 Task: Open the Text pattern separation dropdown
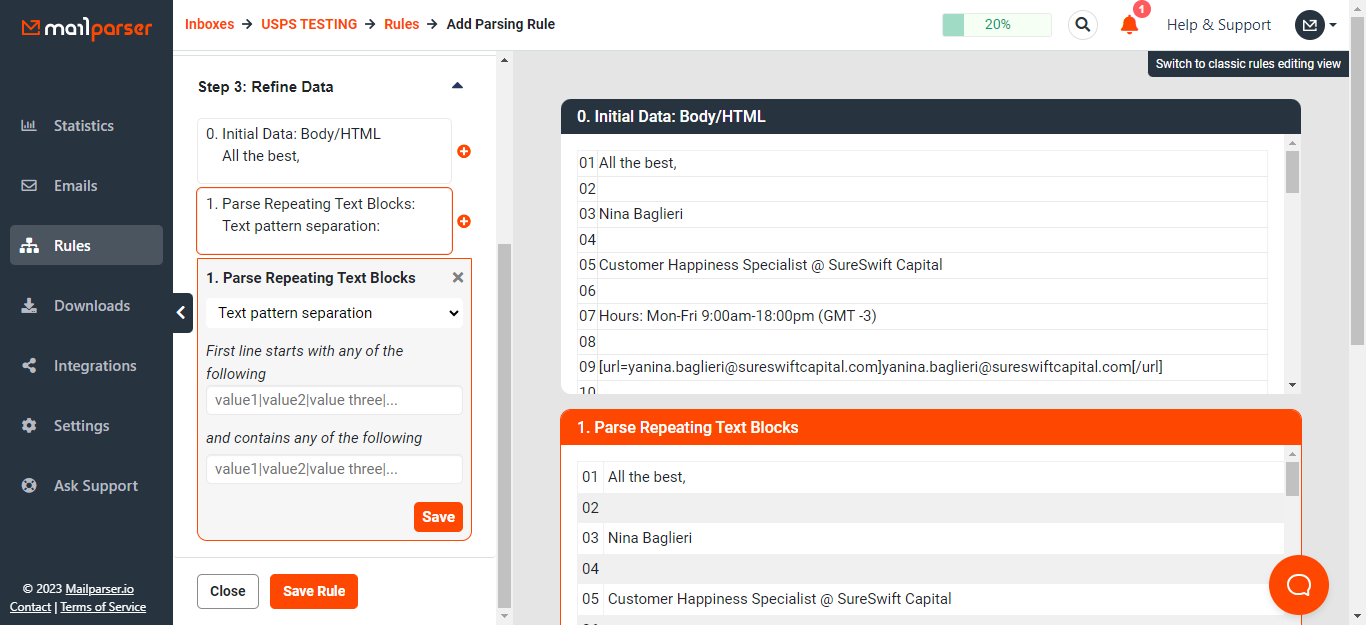334,312
